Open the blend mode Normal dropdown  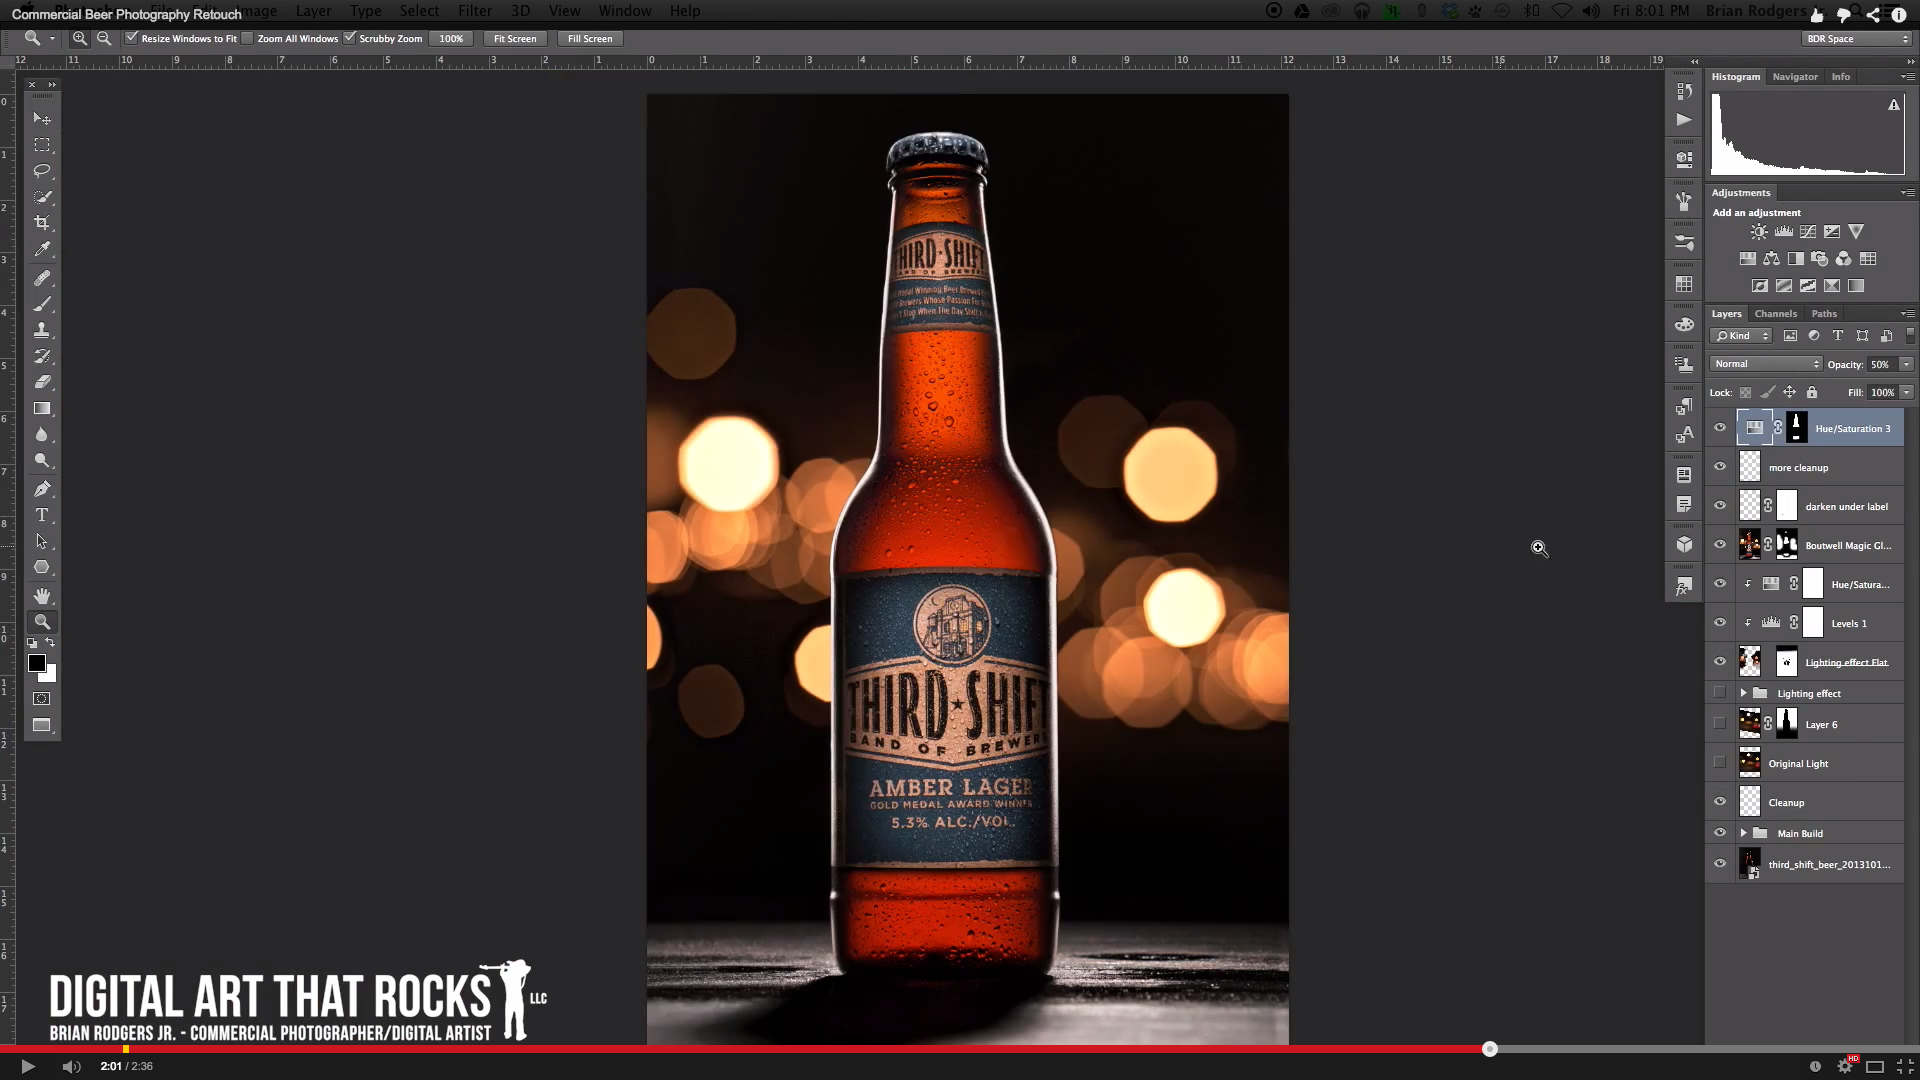pos(1766,364)
